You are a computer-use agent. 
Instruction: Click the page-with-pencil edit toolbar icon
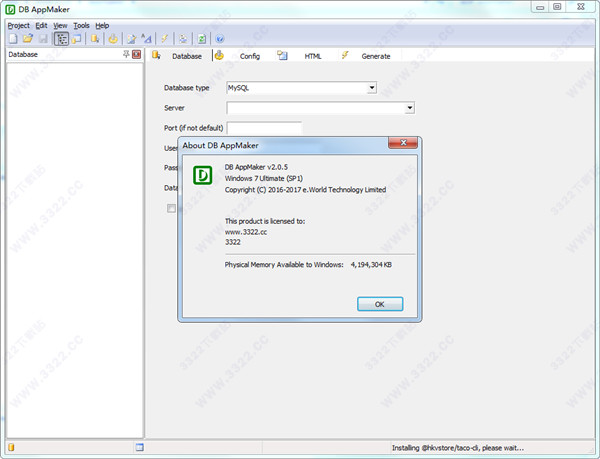pyautogui.click(x=131, y=39)
